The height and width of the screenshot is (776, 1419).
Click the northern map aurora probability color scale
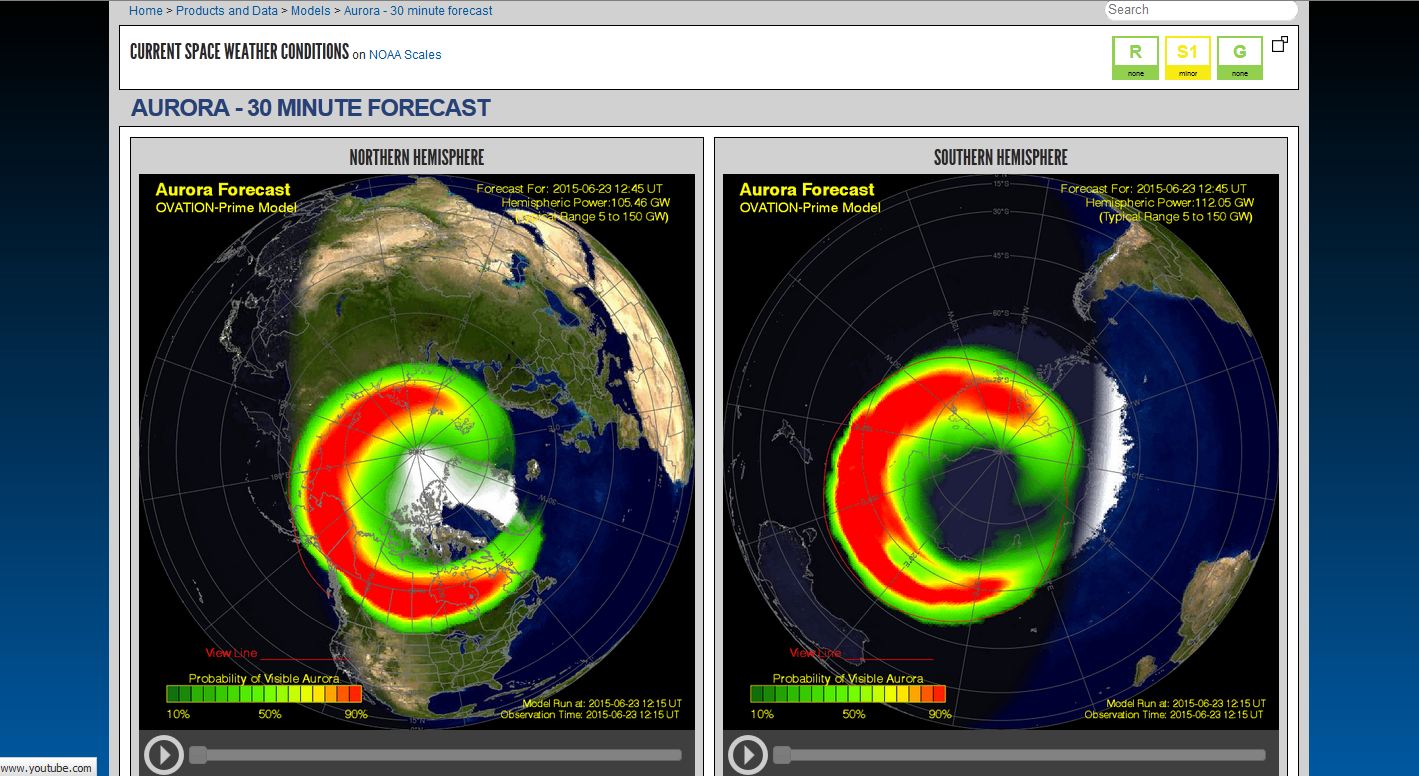pyautogui.click(x=263, y=694)
